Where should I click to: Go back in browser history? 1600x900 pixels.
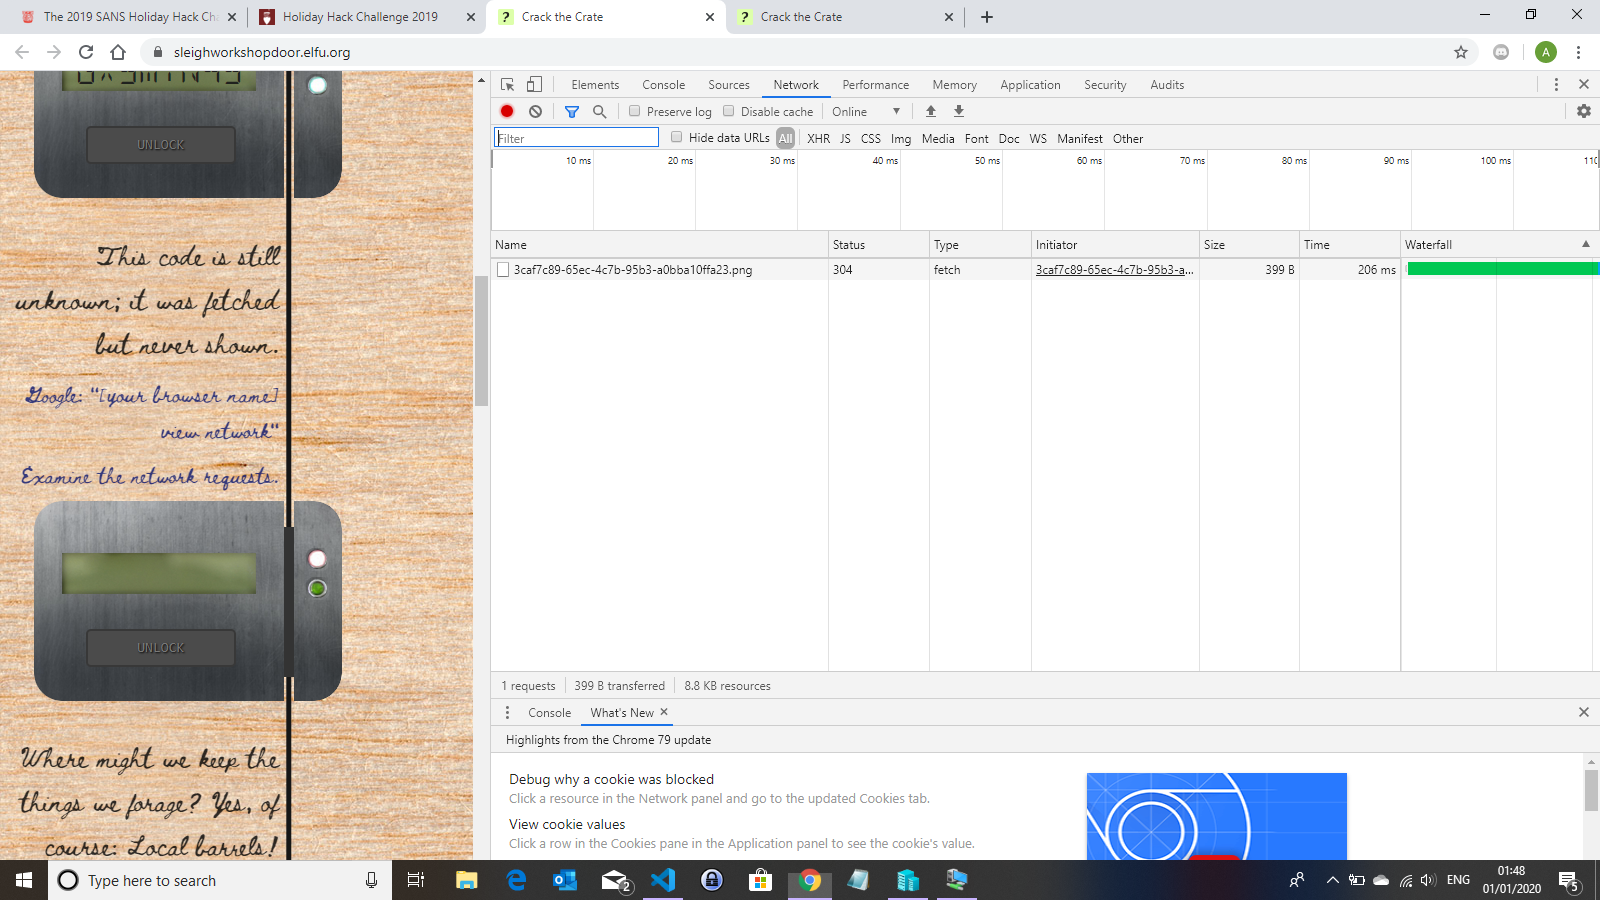(22, 52)
